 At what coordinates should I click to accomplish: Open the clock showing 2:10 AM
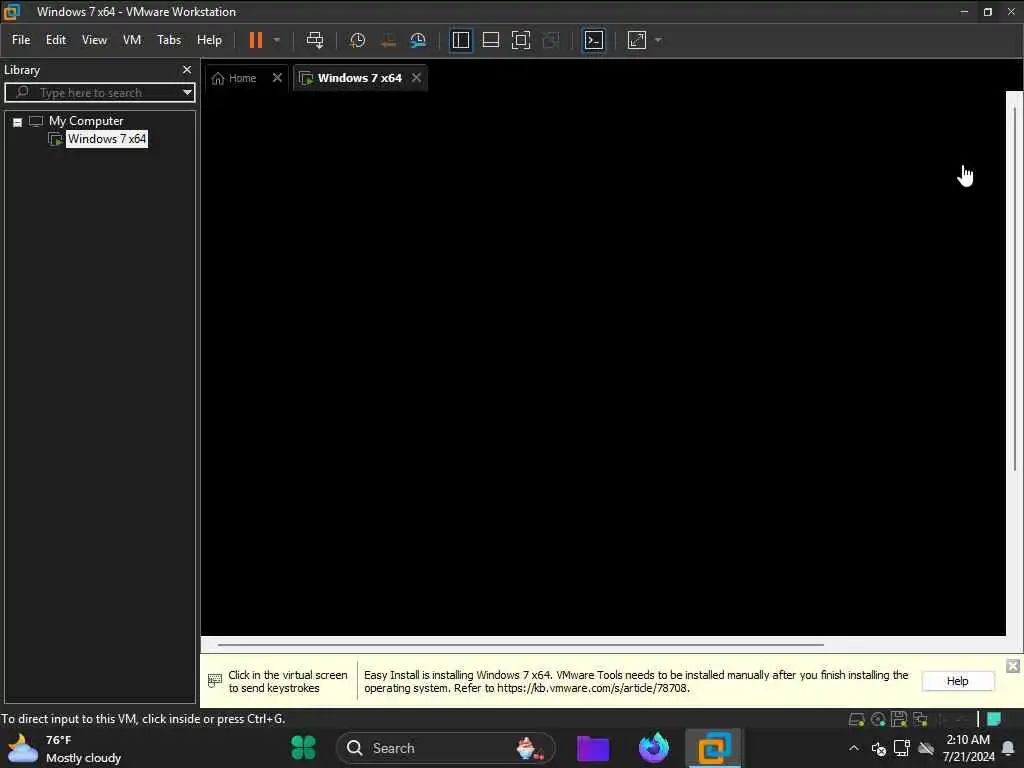968,748
